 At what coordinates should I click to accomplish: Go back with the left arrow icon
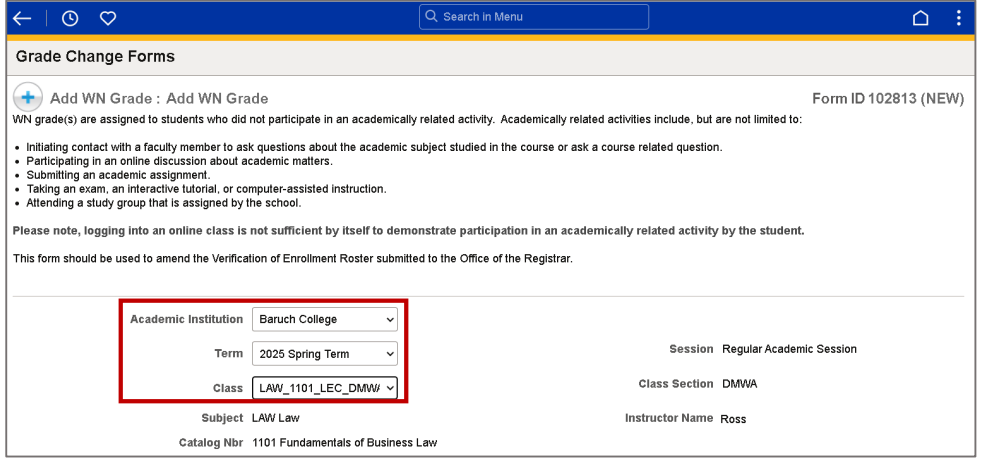coord(22,19)
